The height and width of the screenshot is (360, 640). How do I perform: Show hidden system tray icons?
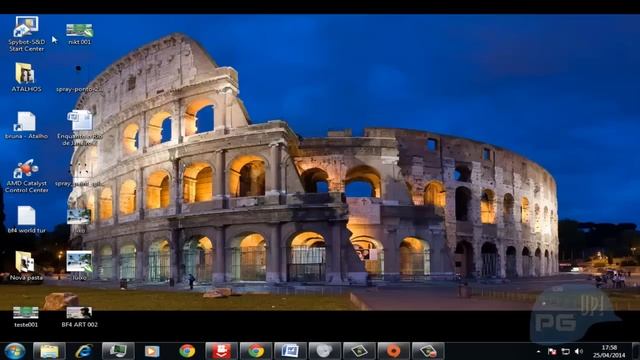tap(538, 351)
